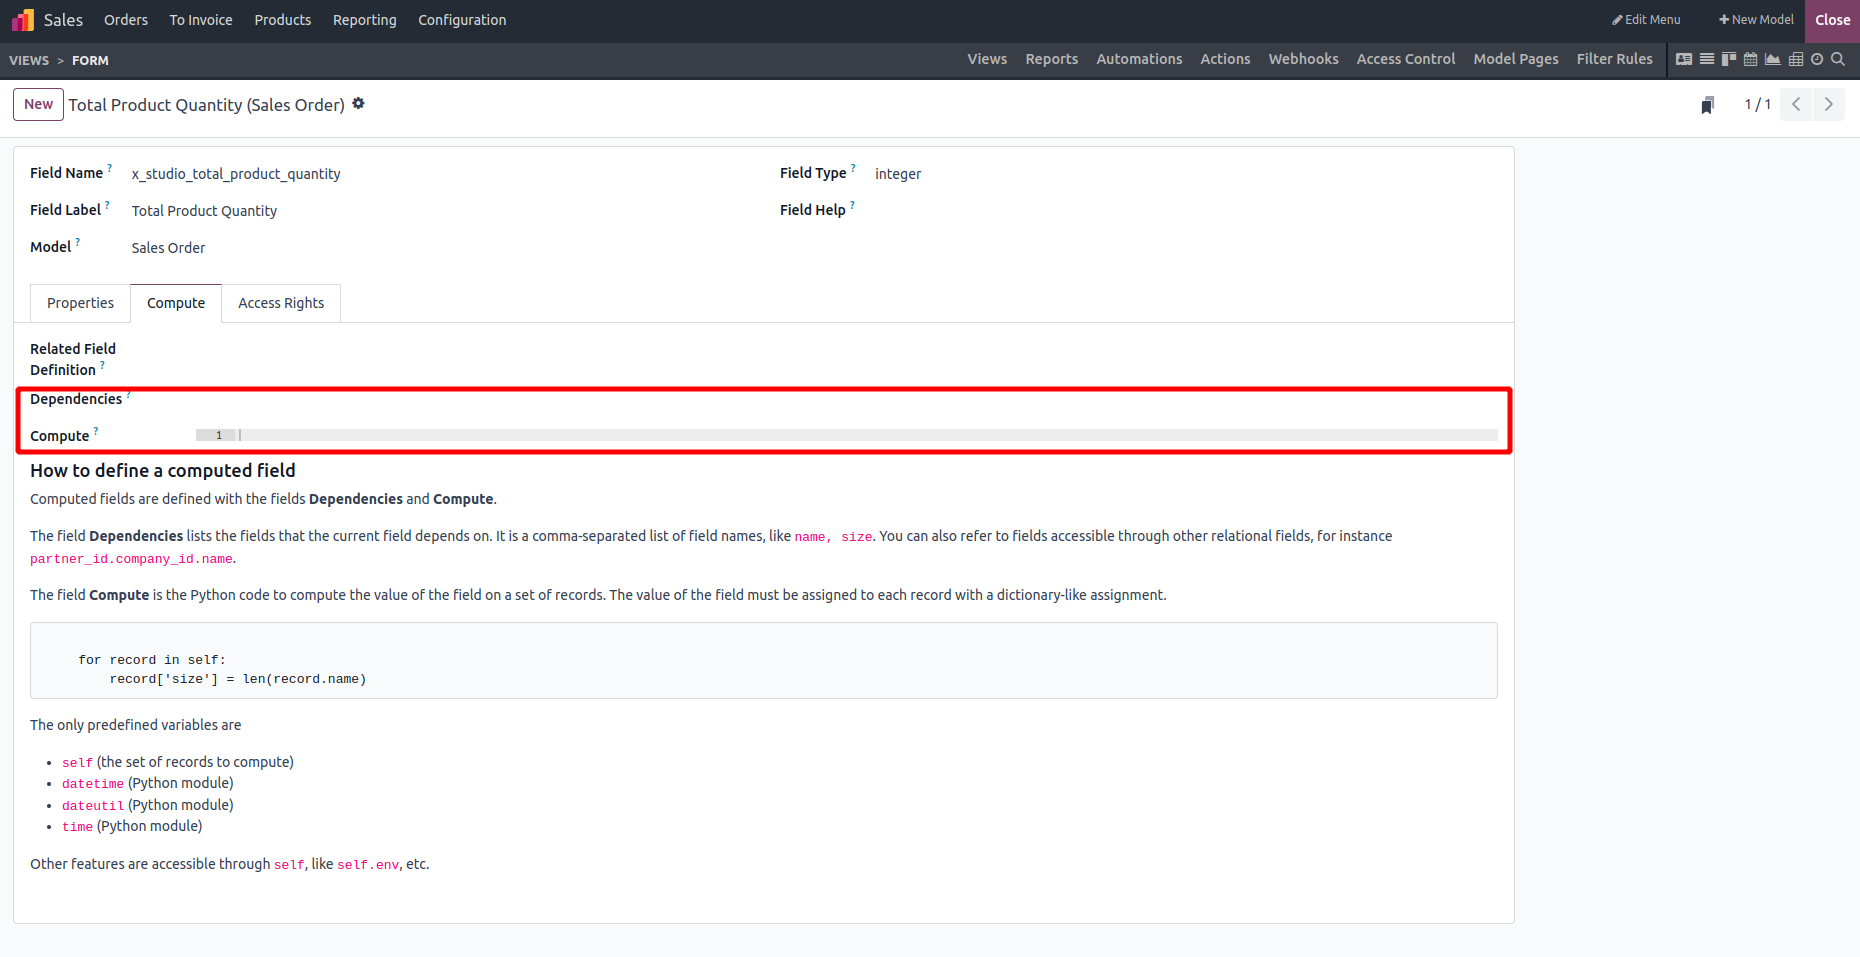Viewport: 1860px width, 957px height.
Task: Open the To Invoice menu
Action: coord(201,20)
